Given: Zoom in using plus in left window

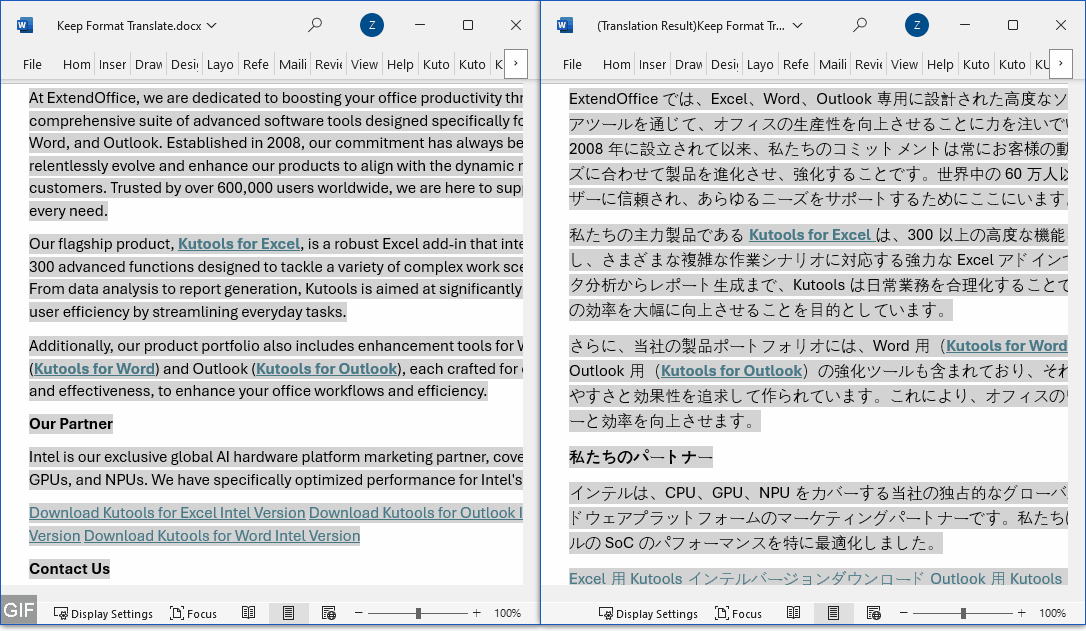Looking at the screenshot, I should [477, 613].
